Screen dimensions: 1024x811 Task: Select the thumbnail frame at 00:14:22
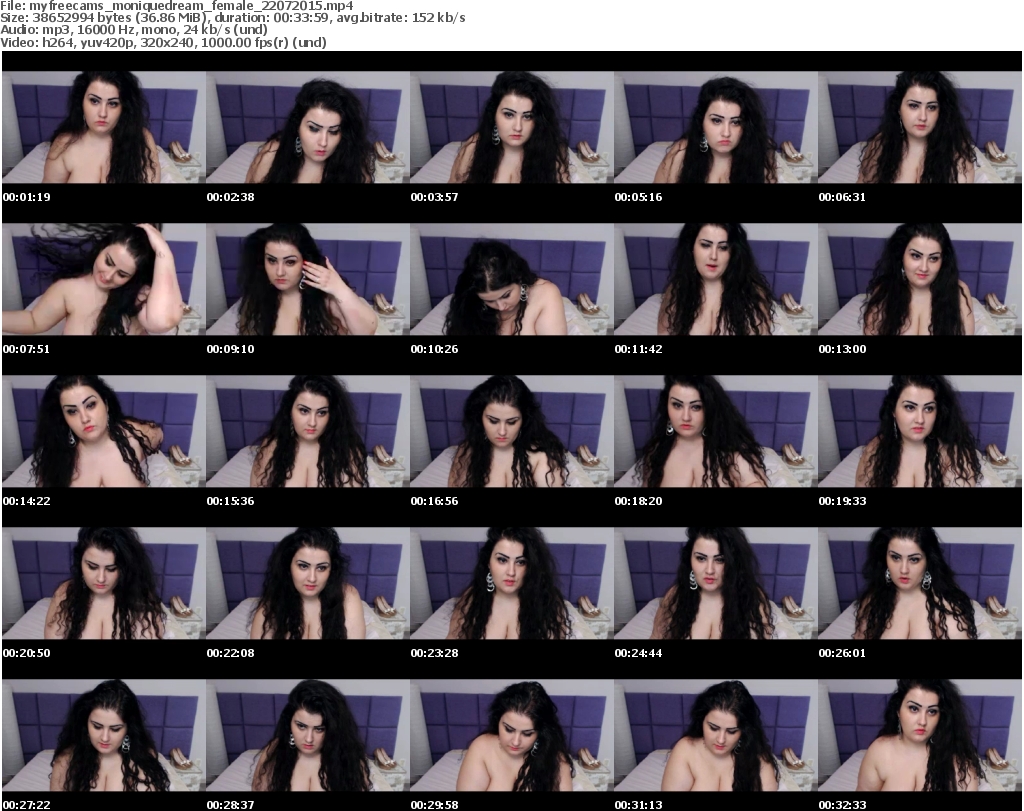pos(104,431)
